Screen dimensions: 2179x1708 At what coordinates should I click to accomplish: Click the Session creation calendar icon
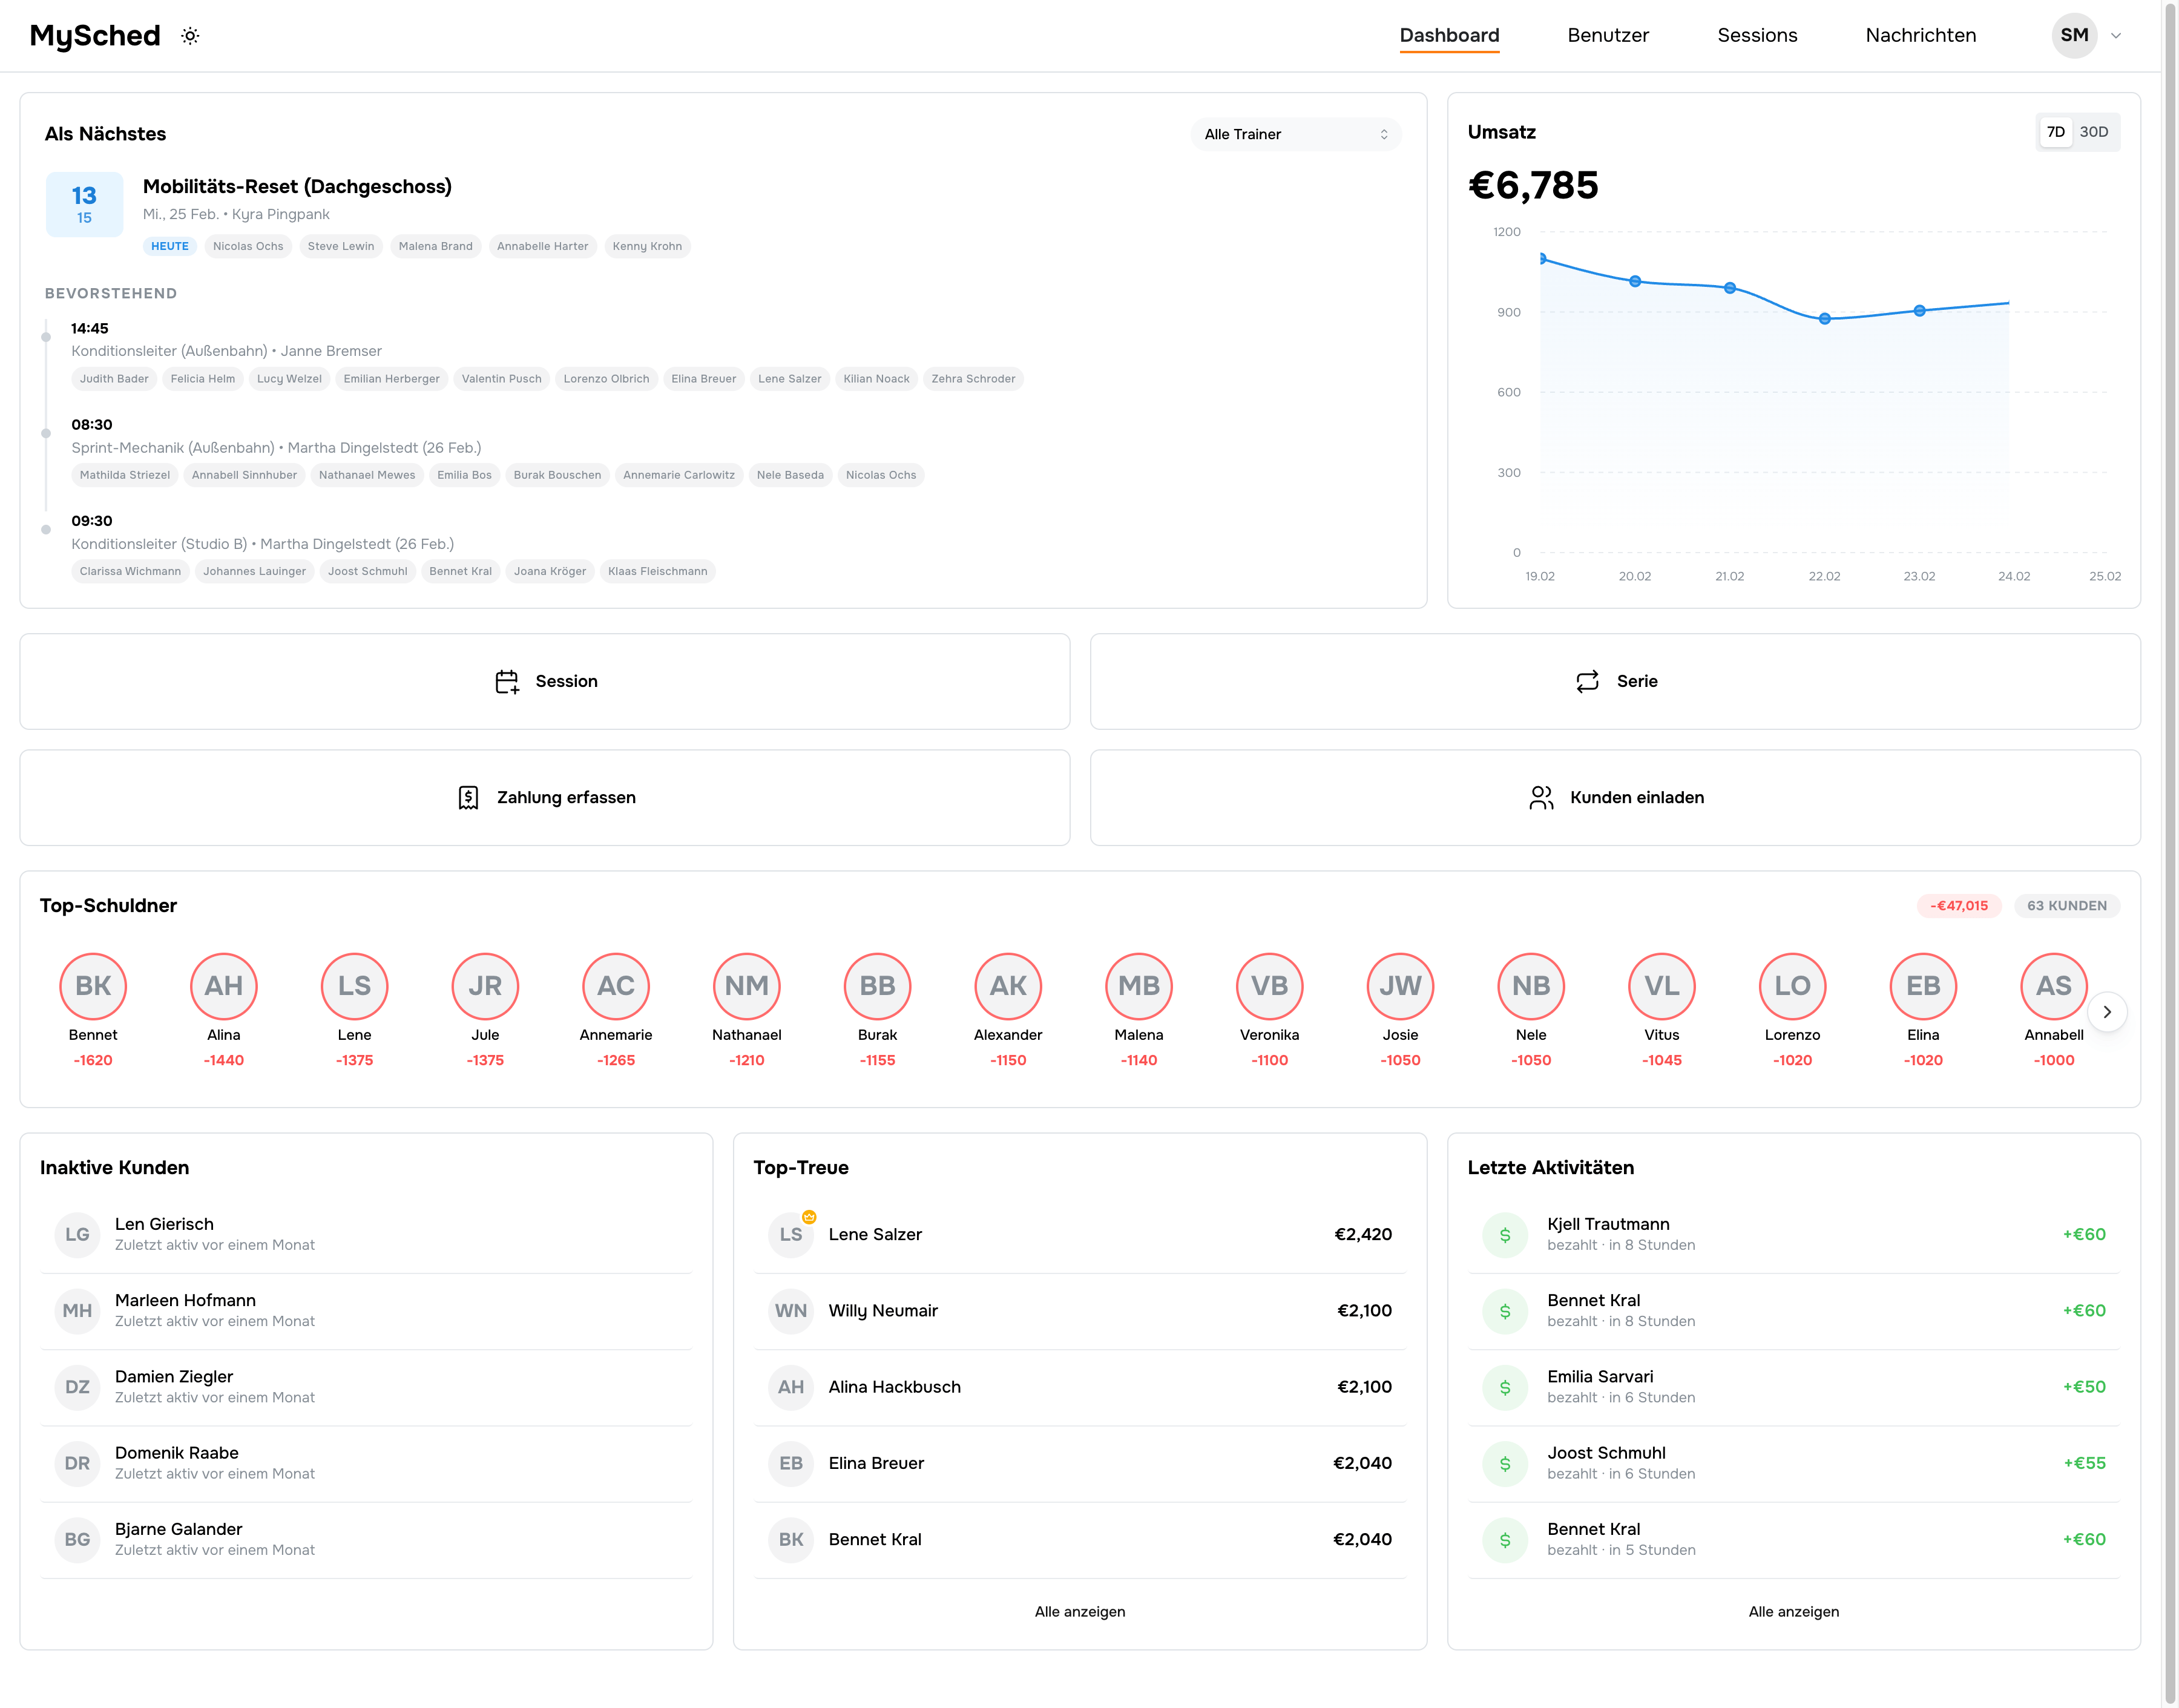pyautogui.click(x=507, y=681)
